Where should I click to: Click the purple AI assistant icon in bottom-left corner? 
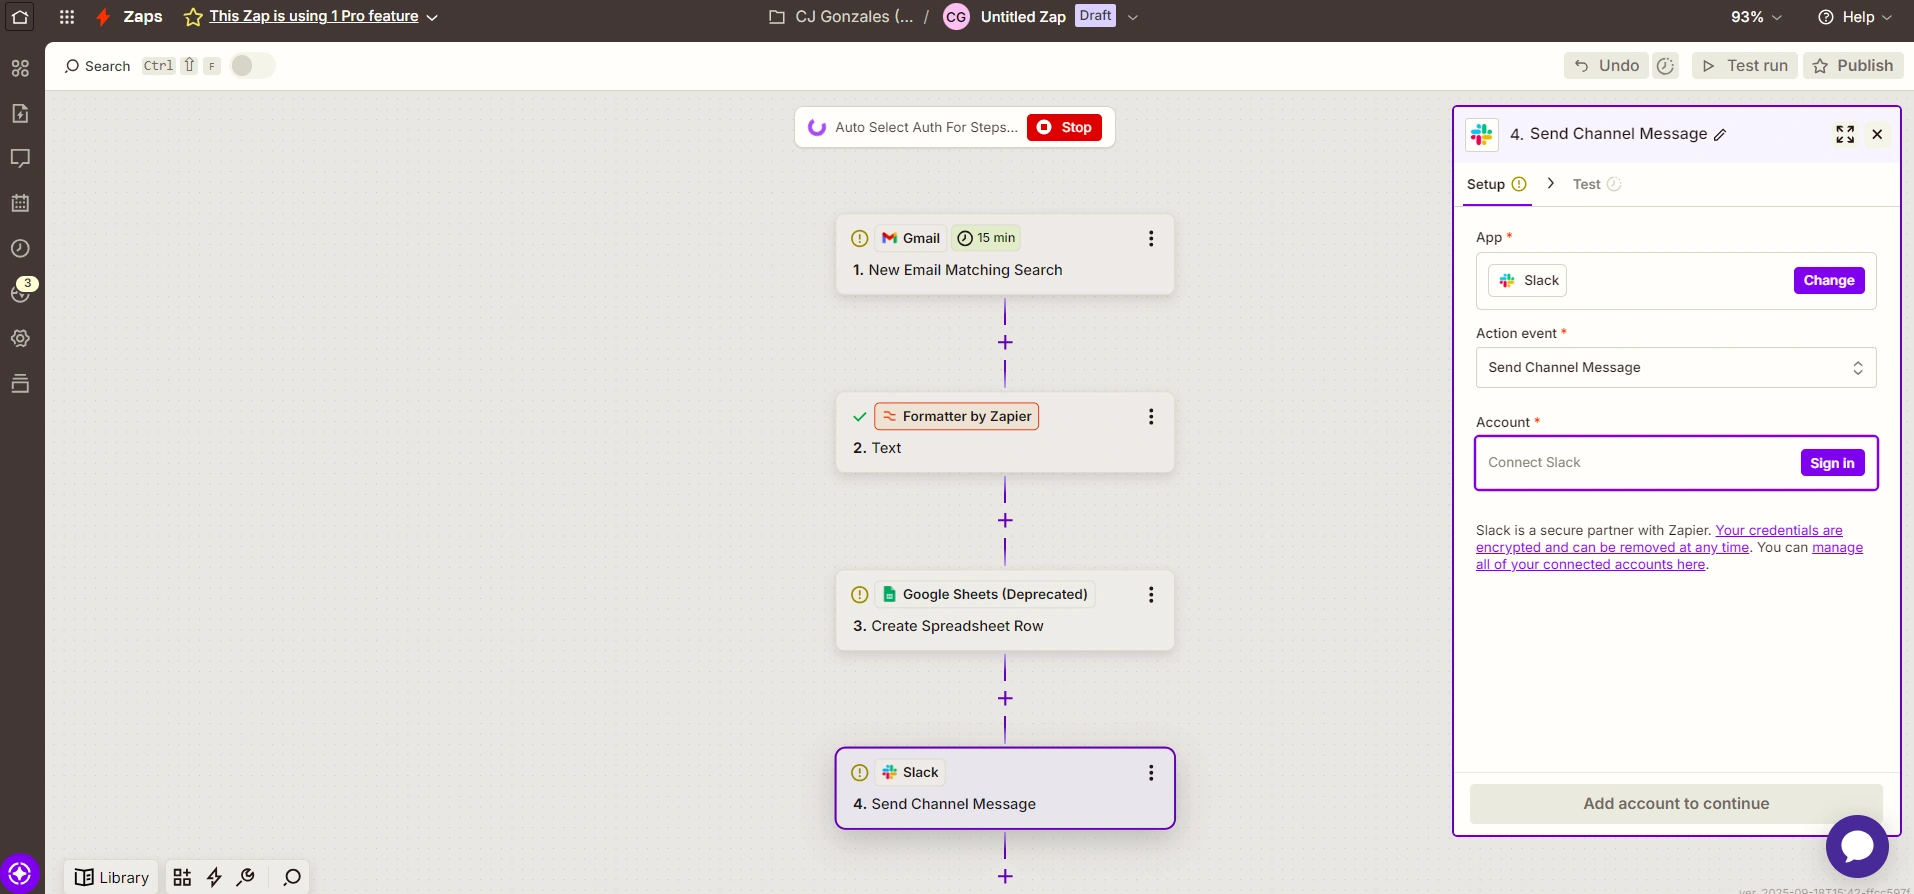[x=20, y=873]
